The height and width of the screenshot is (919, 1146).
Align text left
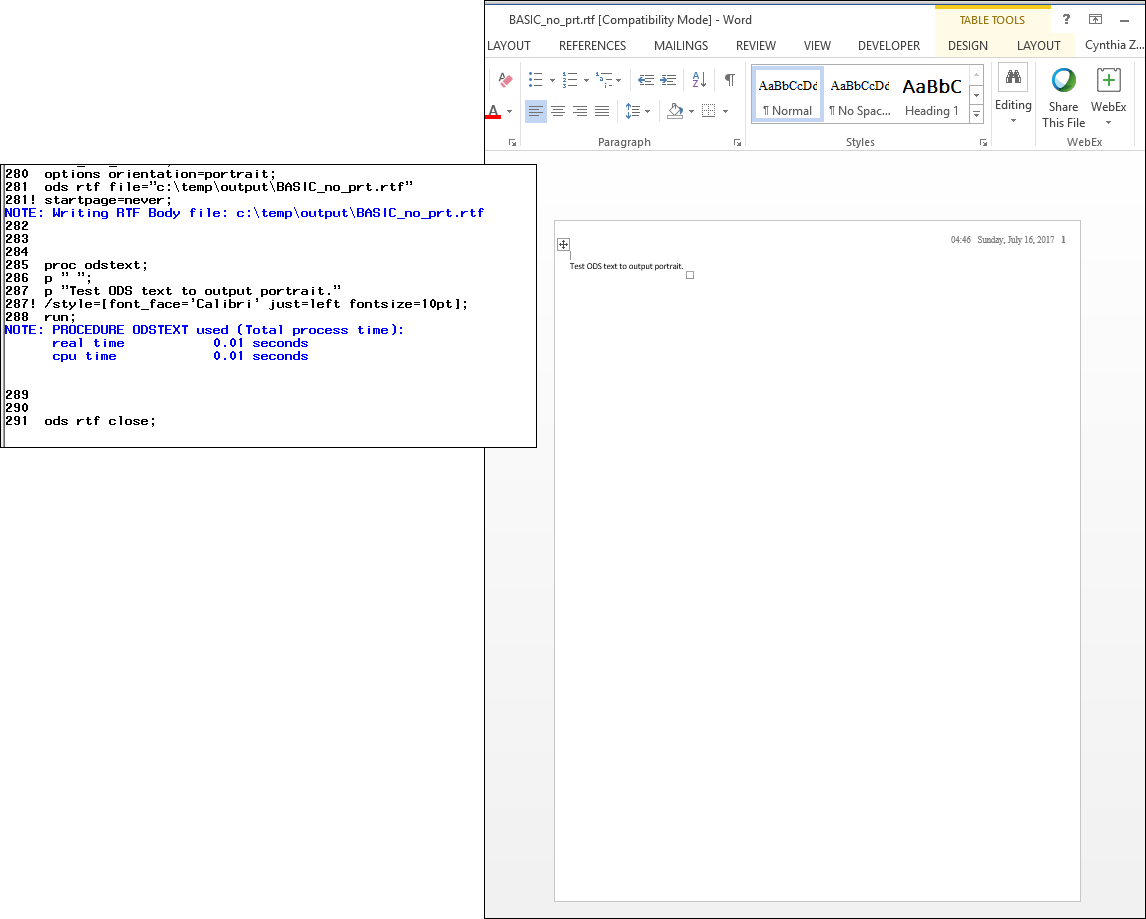(x=536, y=111)
